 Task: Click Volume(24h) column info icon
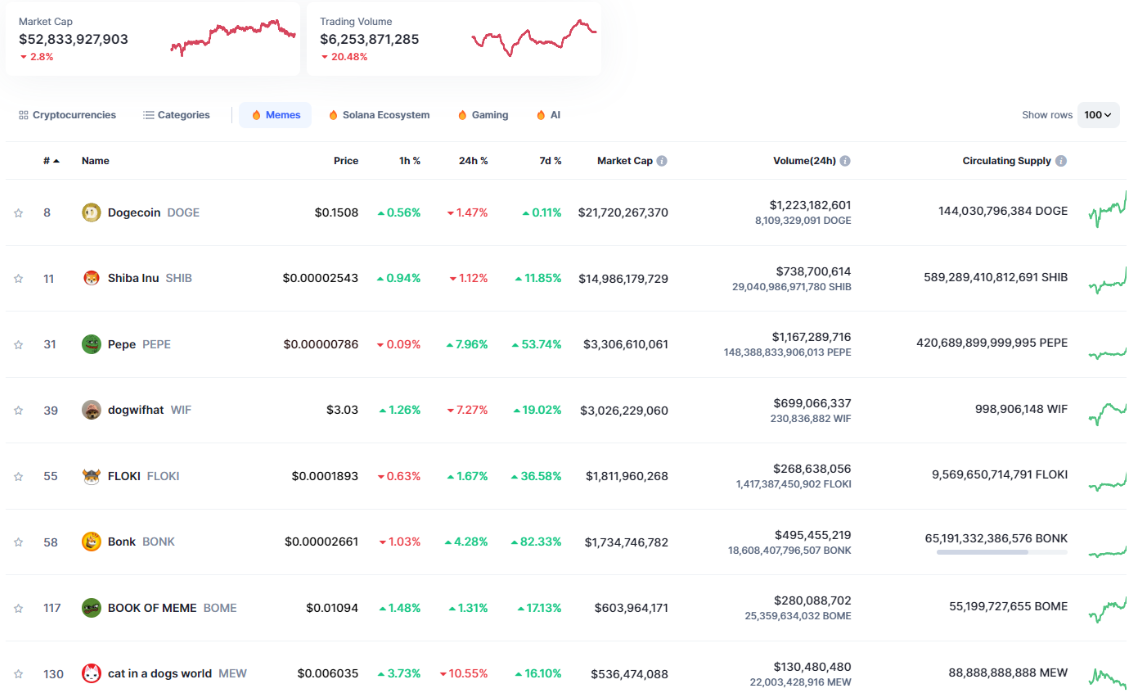[845, 161]
